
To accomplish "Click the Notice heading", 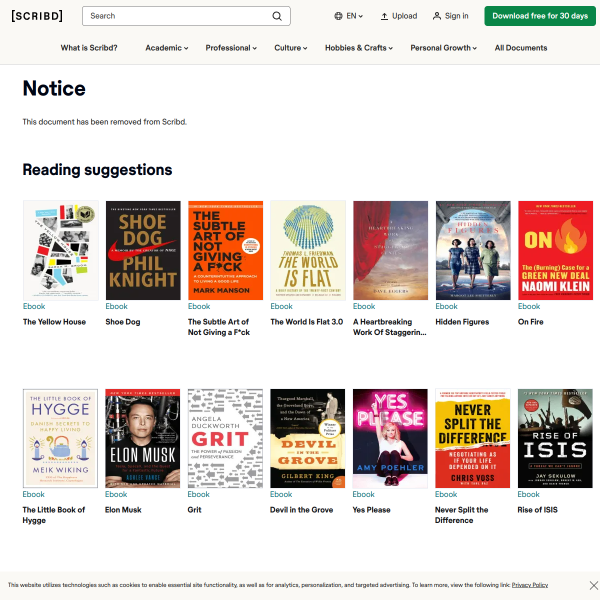I will pyautogui.click(x=54, y=88).
